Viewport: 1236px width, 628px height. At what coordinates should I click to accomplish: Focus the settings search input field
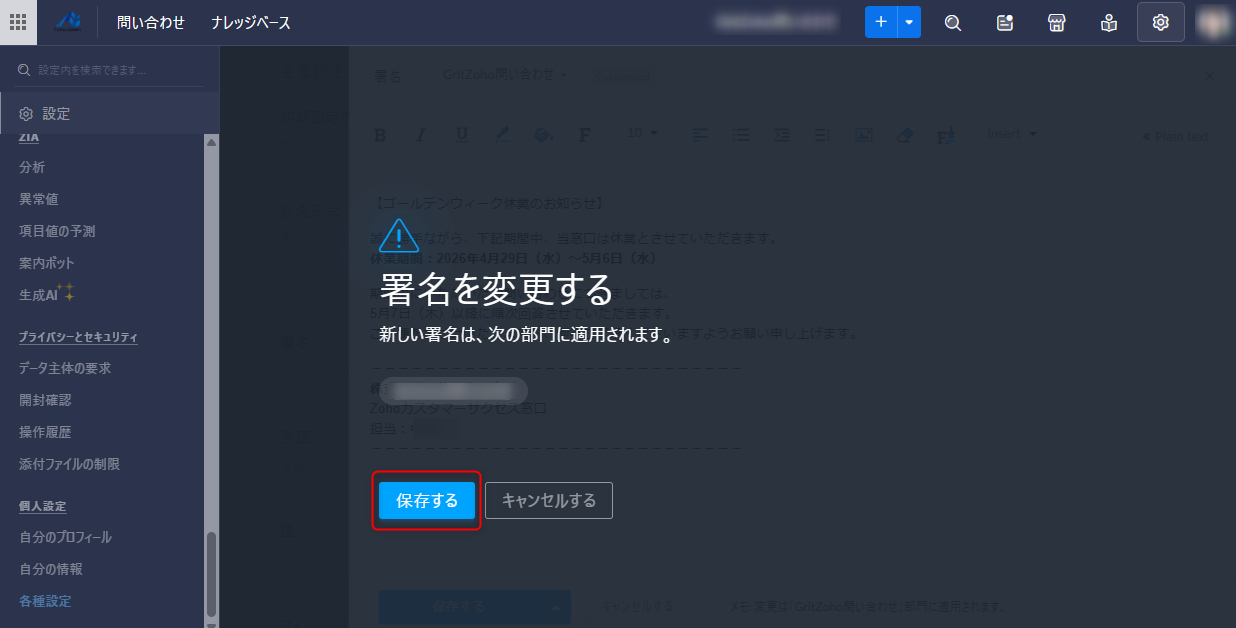[x=110, y=70]
